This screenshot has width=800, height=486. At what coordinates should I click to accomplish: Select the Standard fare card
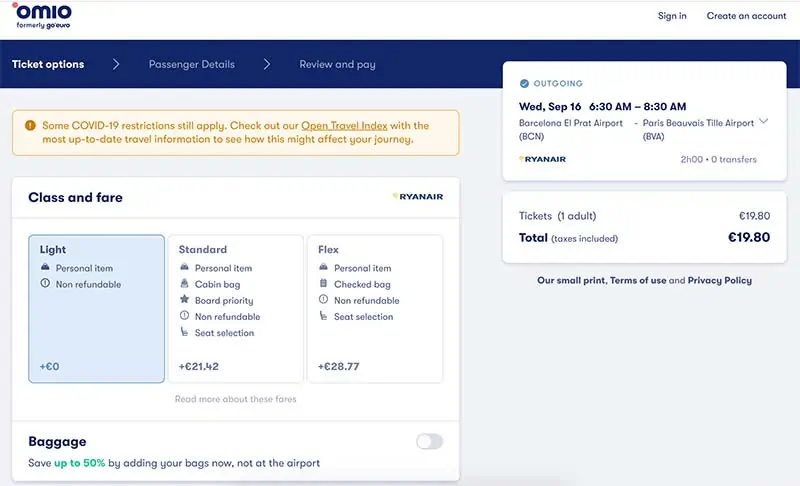pos(235,309)
